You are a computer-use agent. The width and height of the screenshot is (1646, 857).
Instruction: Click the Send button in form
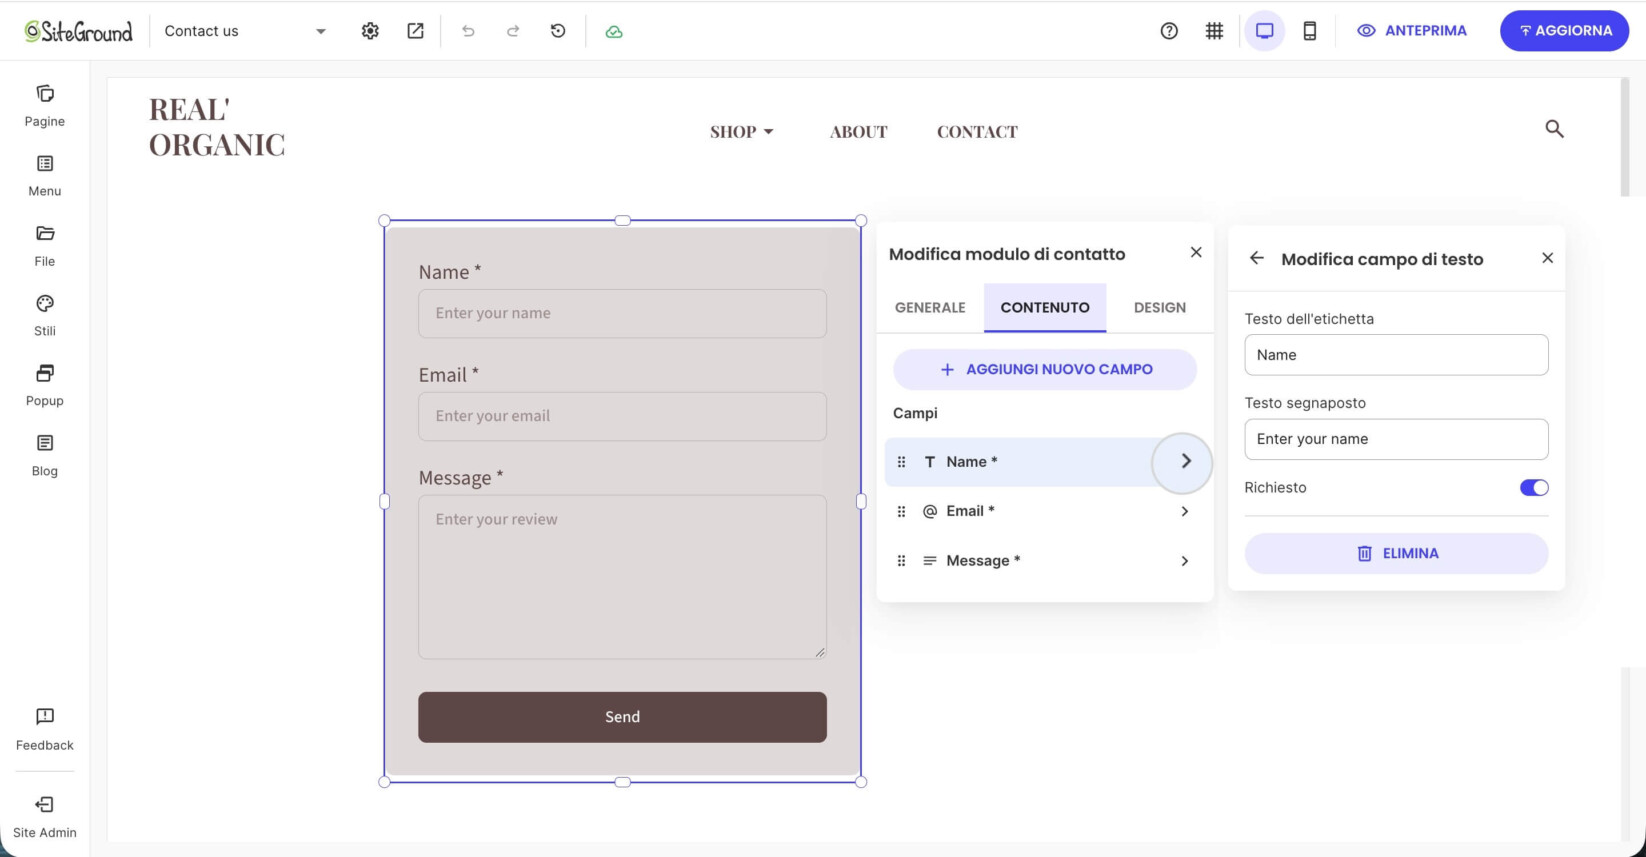tap(622, 717)
